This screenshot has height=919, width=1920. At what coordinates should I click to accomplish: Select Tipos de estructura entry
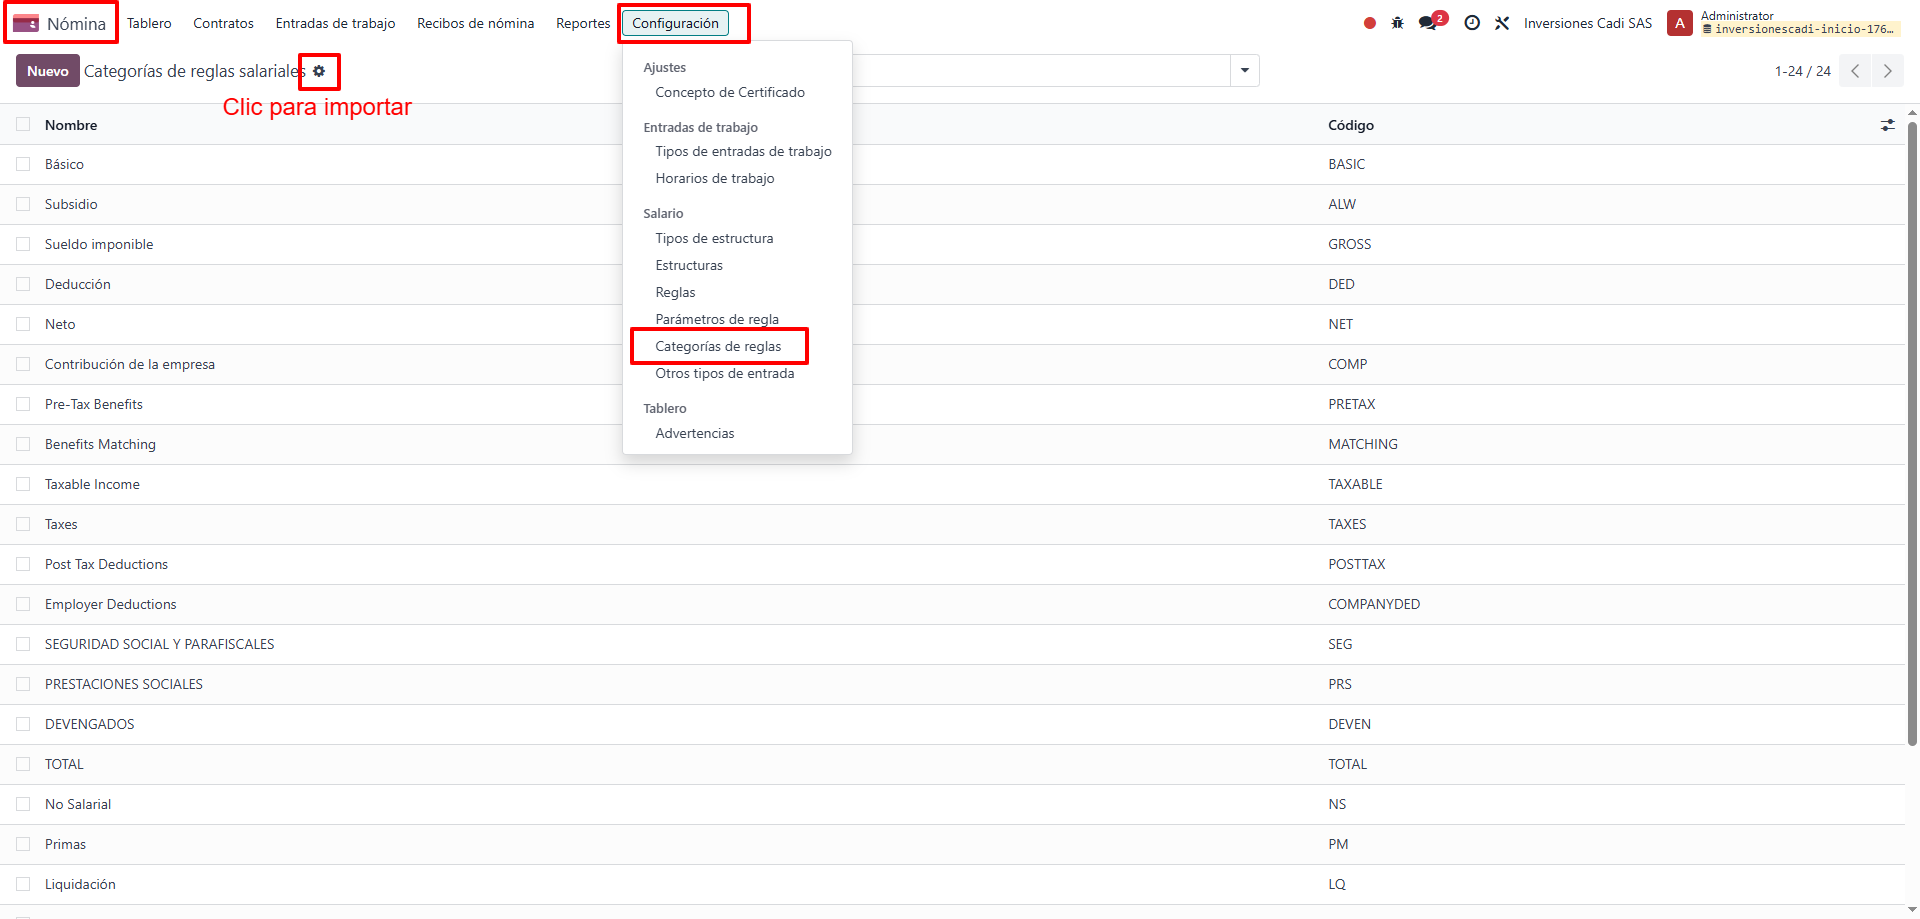pos(714,238)
